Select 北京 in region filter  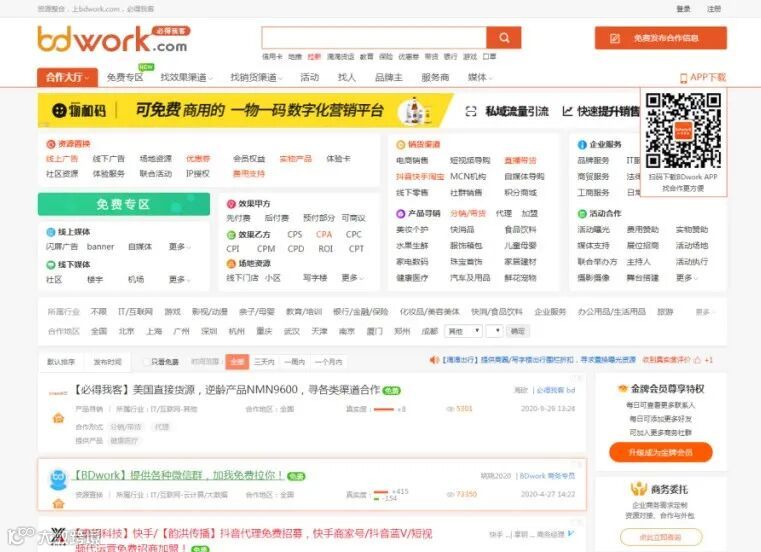(x=126, y=331)
